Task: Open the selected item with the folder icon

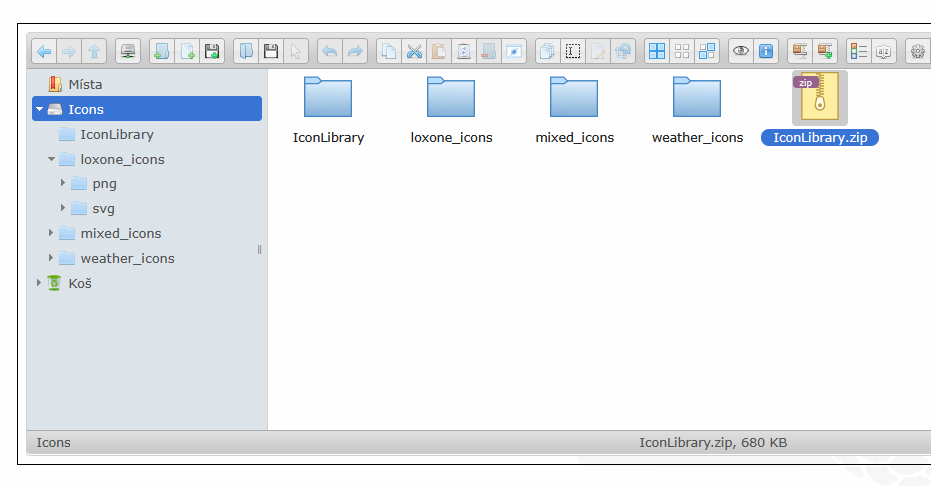Action: pos(246,52)
